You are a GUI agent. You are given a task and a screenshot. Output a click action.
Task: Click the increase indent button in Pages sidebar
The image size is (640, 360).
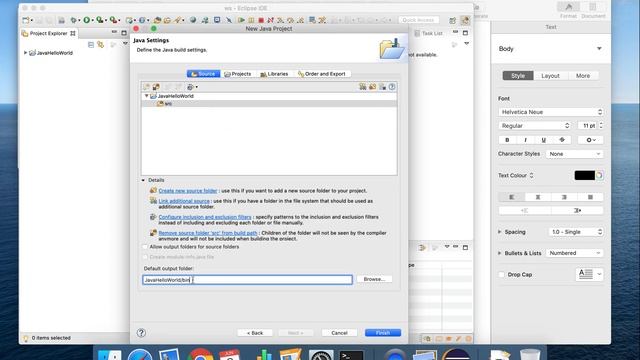(x=577, y=211)
